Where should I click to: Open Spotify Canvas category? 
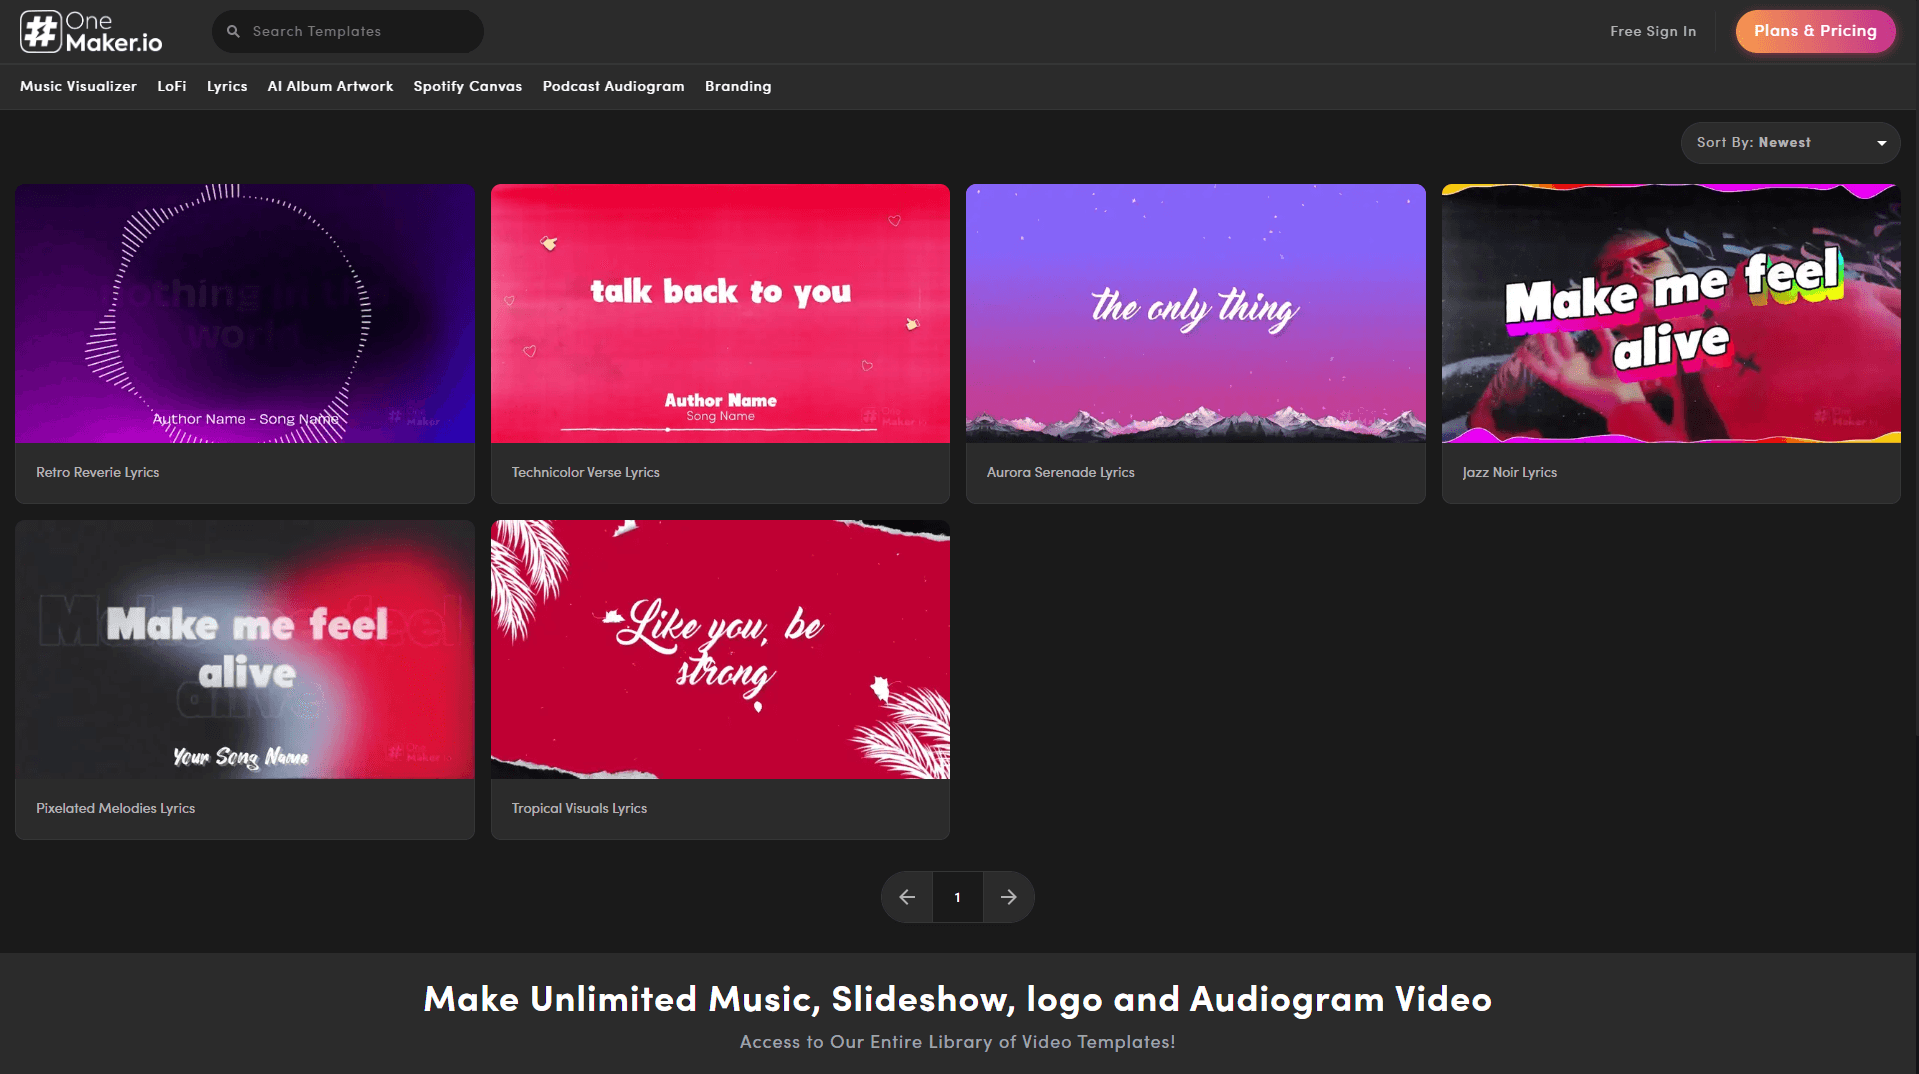[x=468, y=86]
